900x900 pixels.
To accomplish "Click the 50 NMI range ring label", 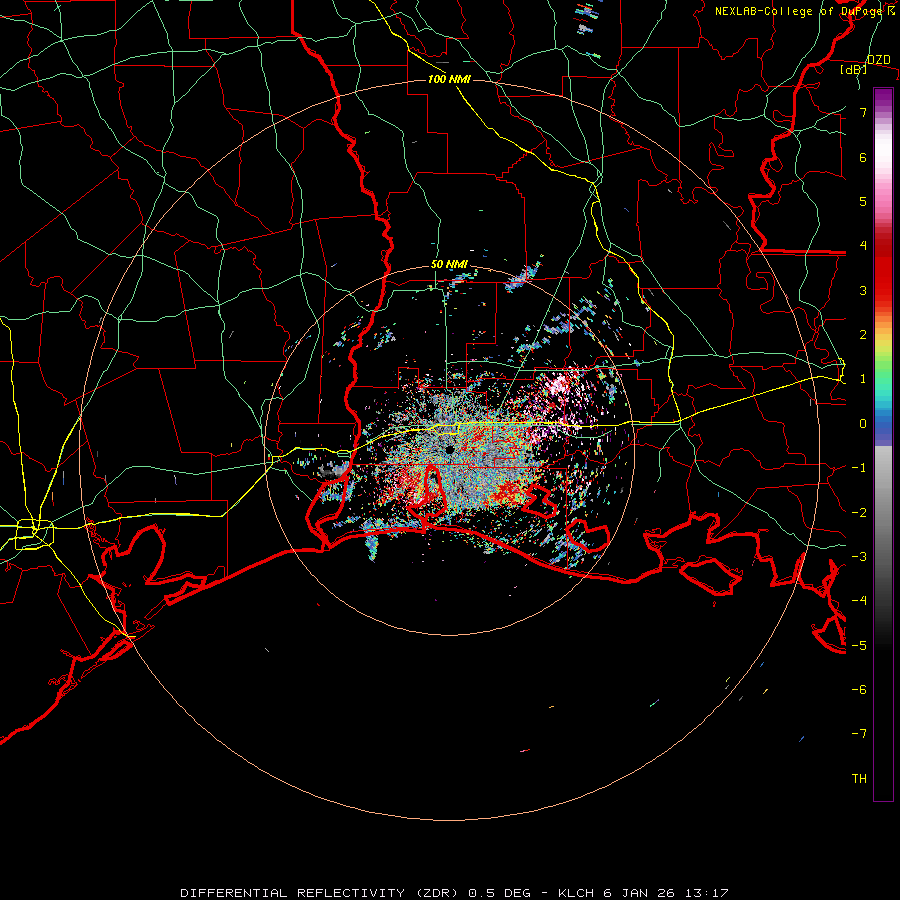I will pos(449,265).
